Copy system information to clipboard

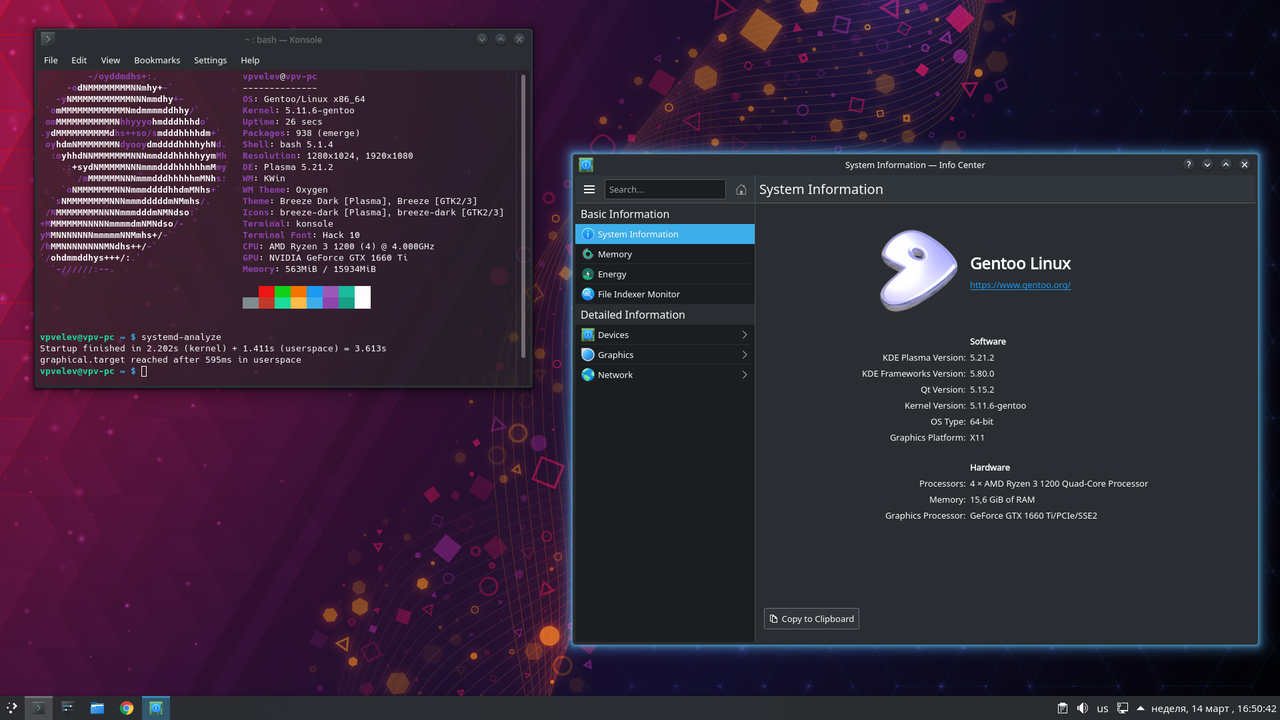click(x=811, y=619)
